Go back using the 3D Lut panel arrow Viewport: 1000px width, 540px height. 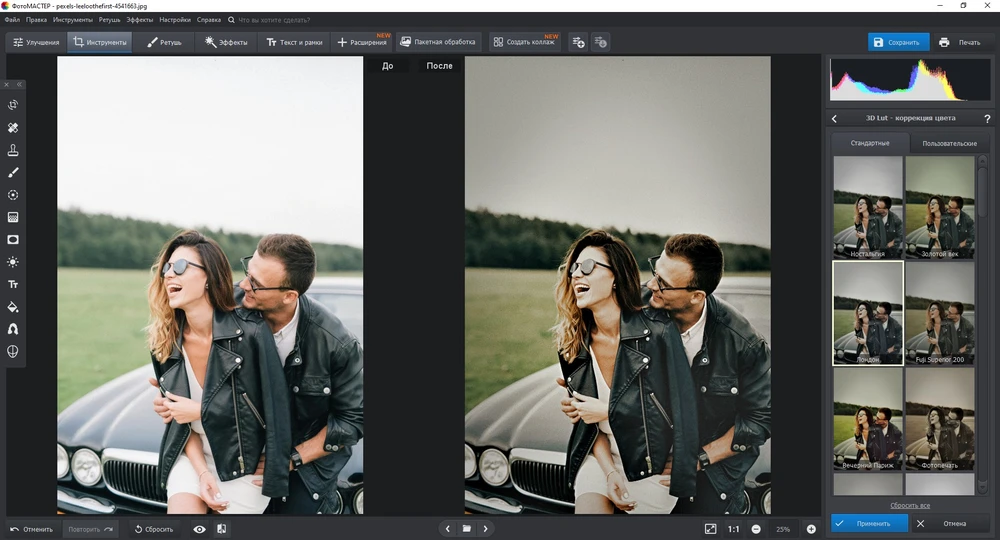tap(835, 118)
